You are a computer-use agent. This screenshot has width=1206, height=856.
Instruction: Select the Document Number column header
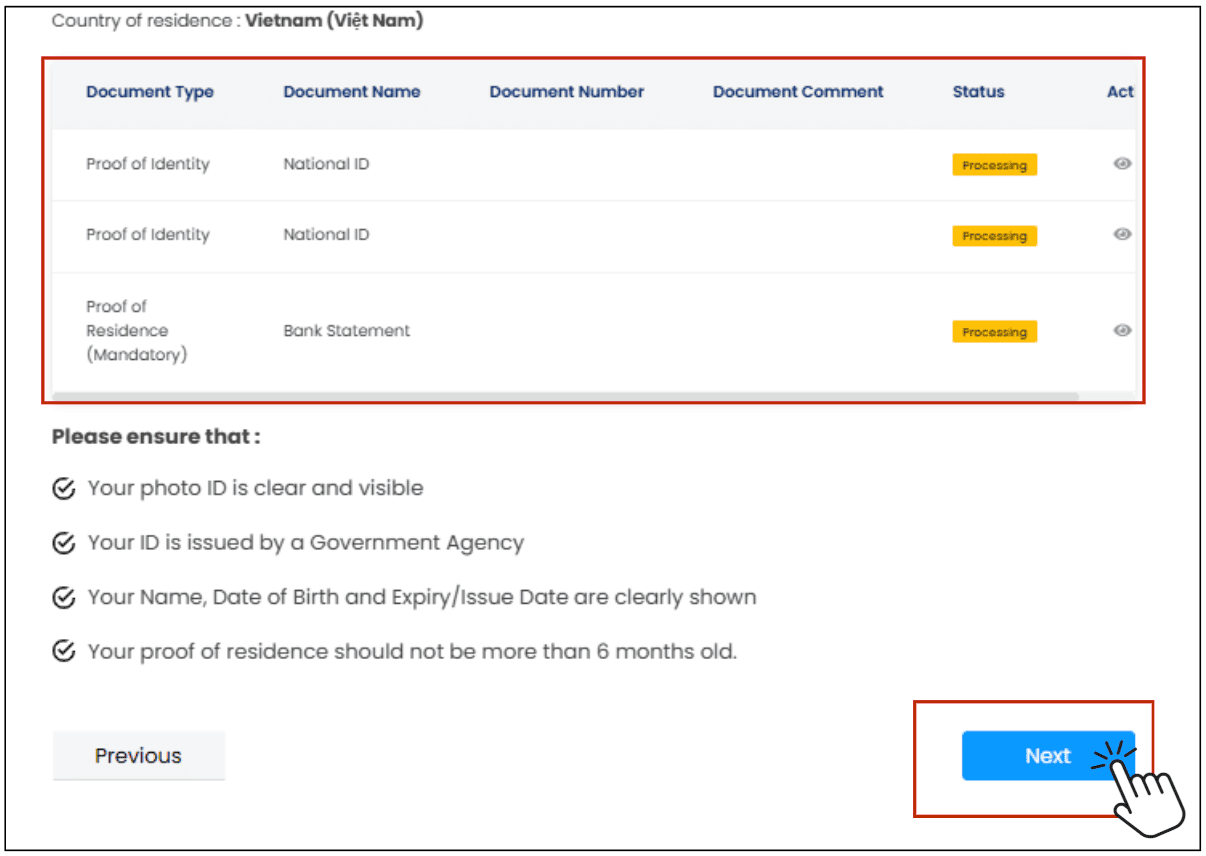pos(567,92)
